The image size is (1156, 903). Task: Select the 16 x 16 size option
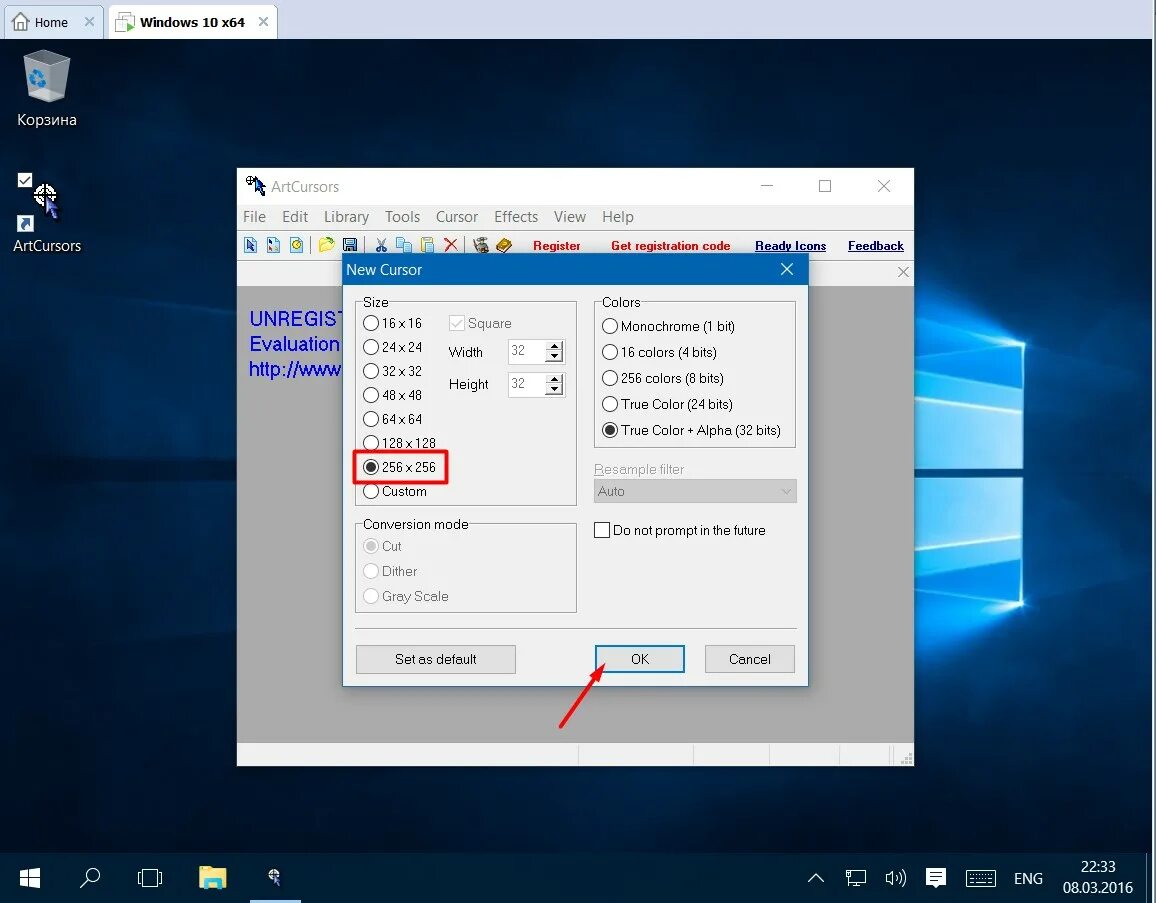pyautogui.click(x=392, y=323)
